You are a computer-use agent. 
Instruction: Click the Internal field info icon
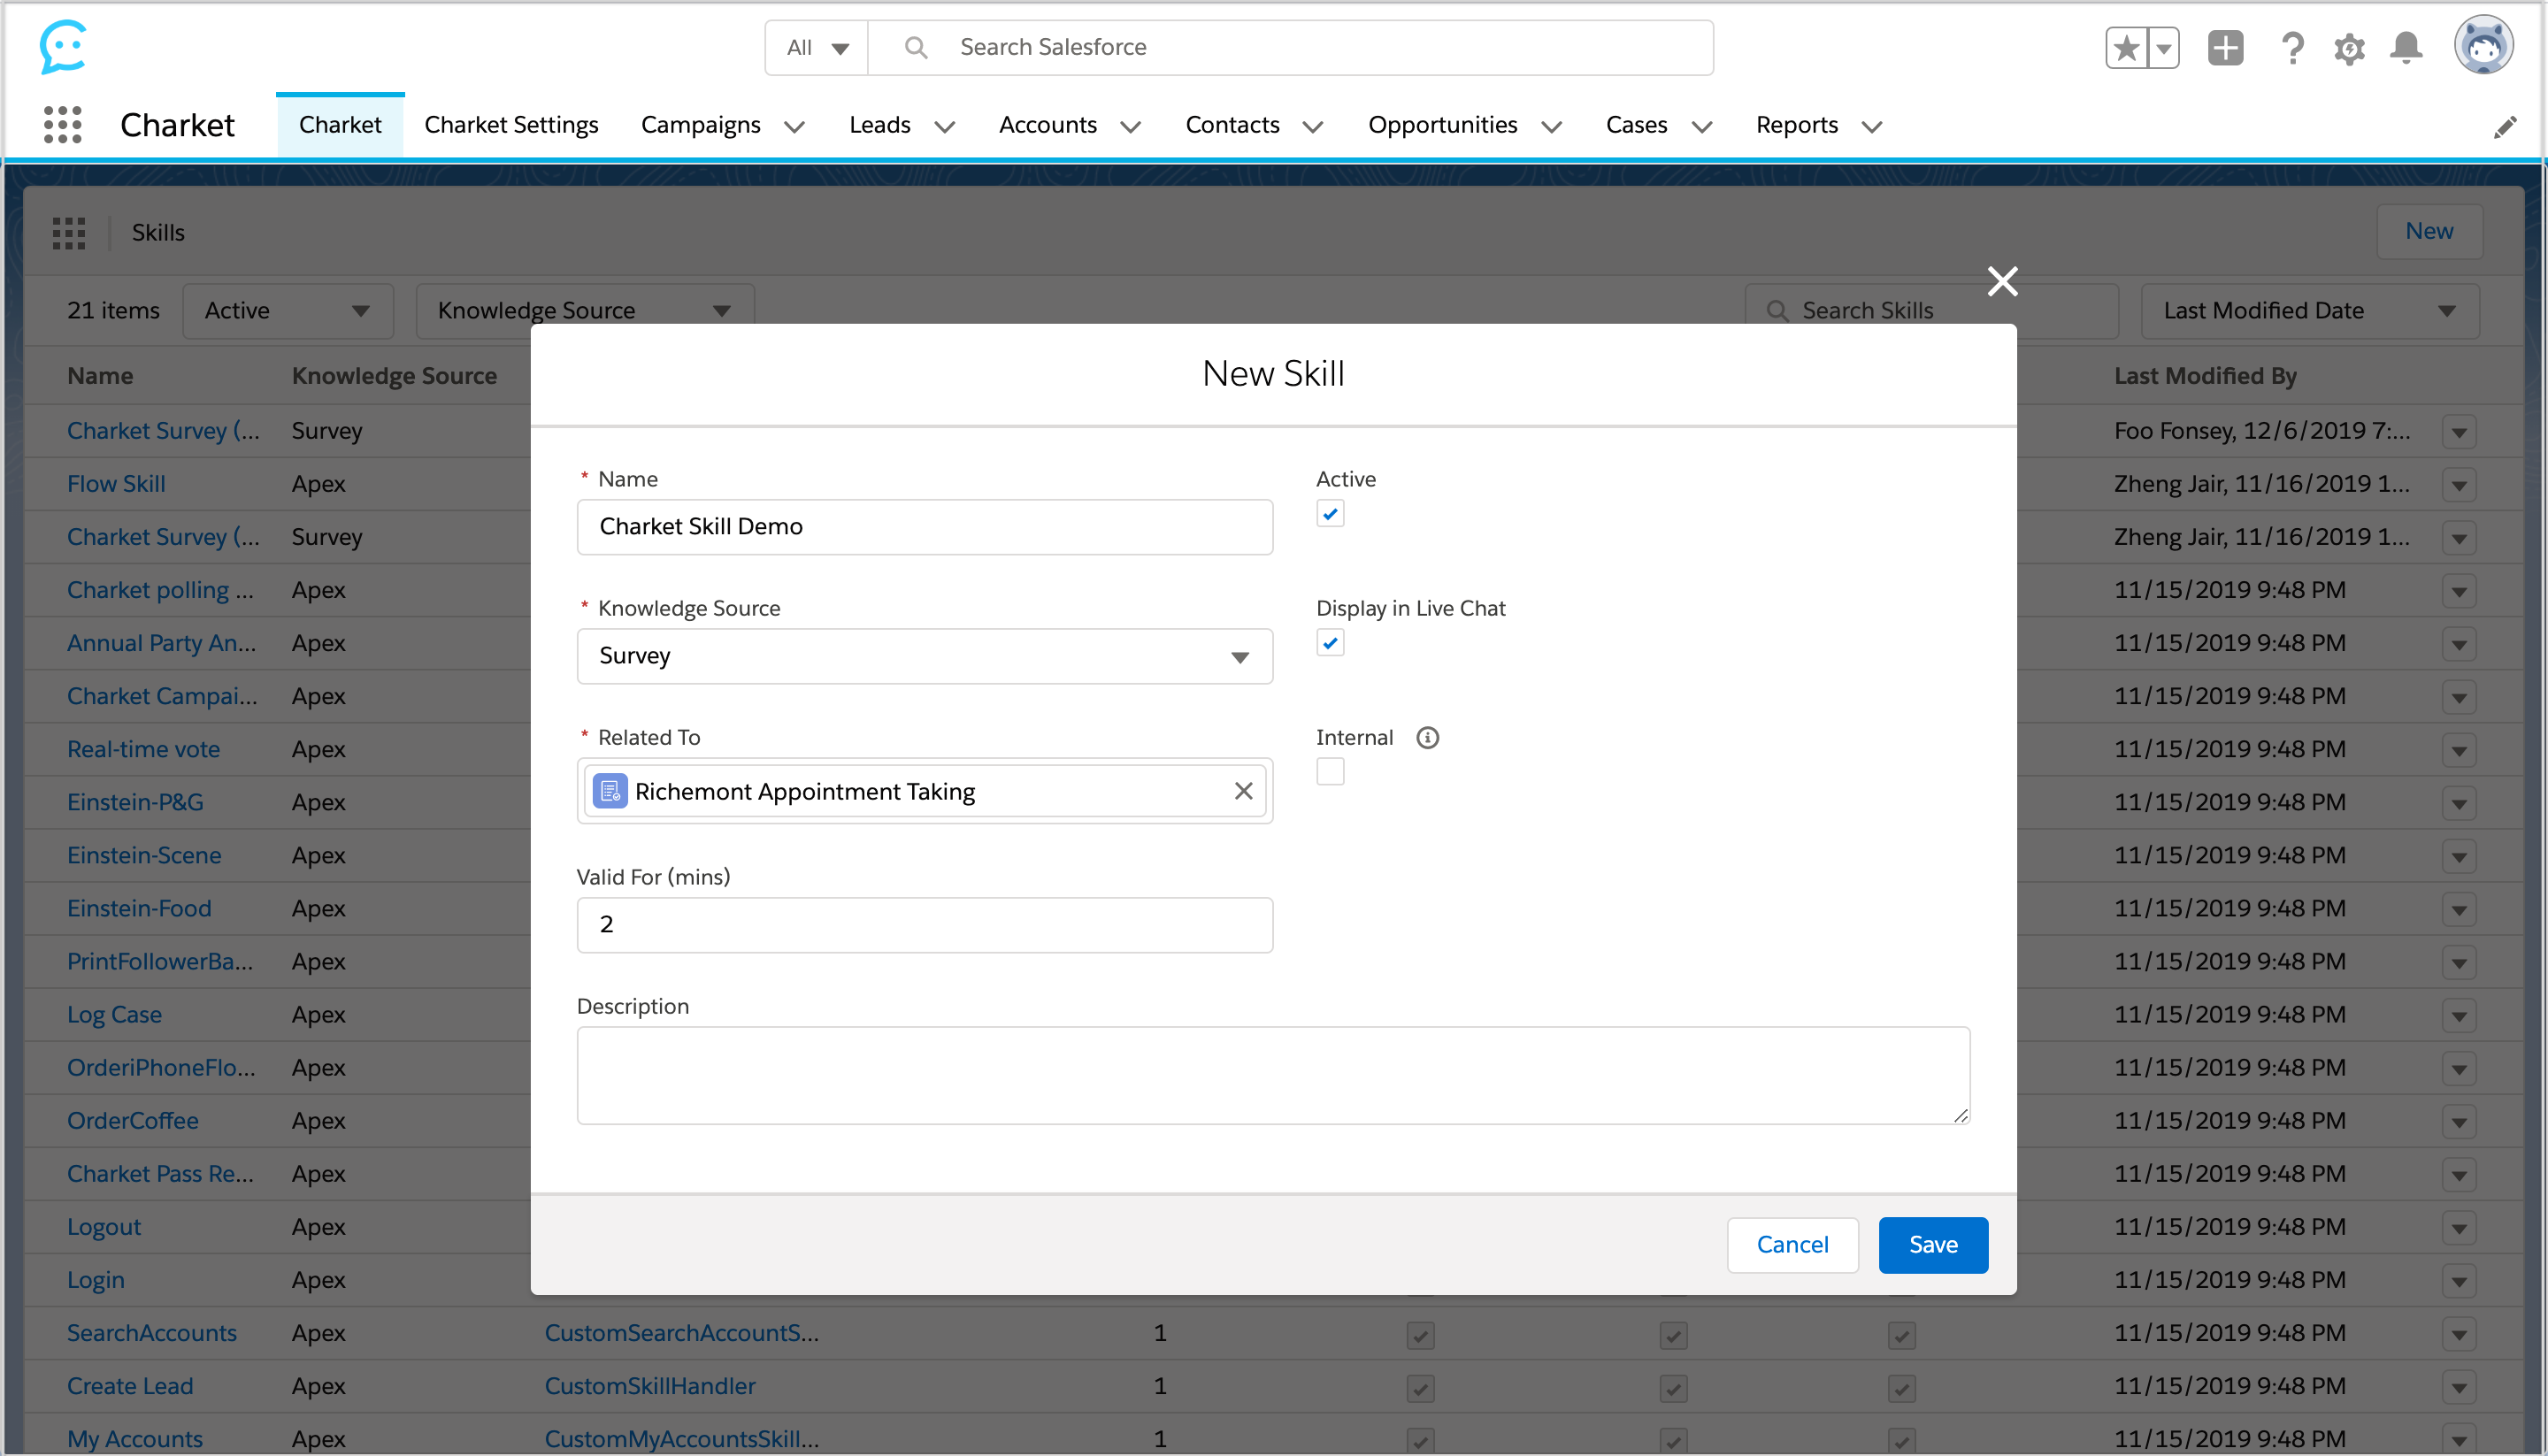pos(1427,738)
